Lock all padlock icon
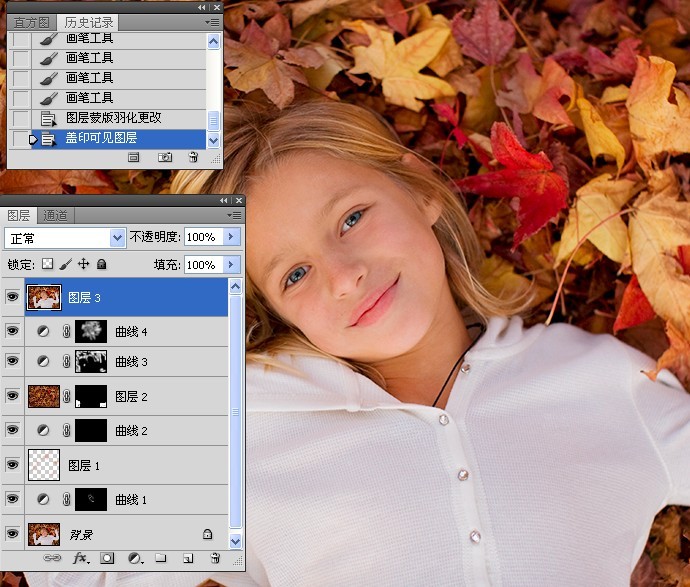Image resolution: width=690 pixels, height=587 pixels. click(102, 264)
